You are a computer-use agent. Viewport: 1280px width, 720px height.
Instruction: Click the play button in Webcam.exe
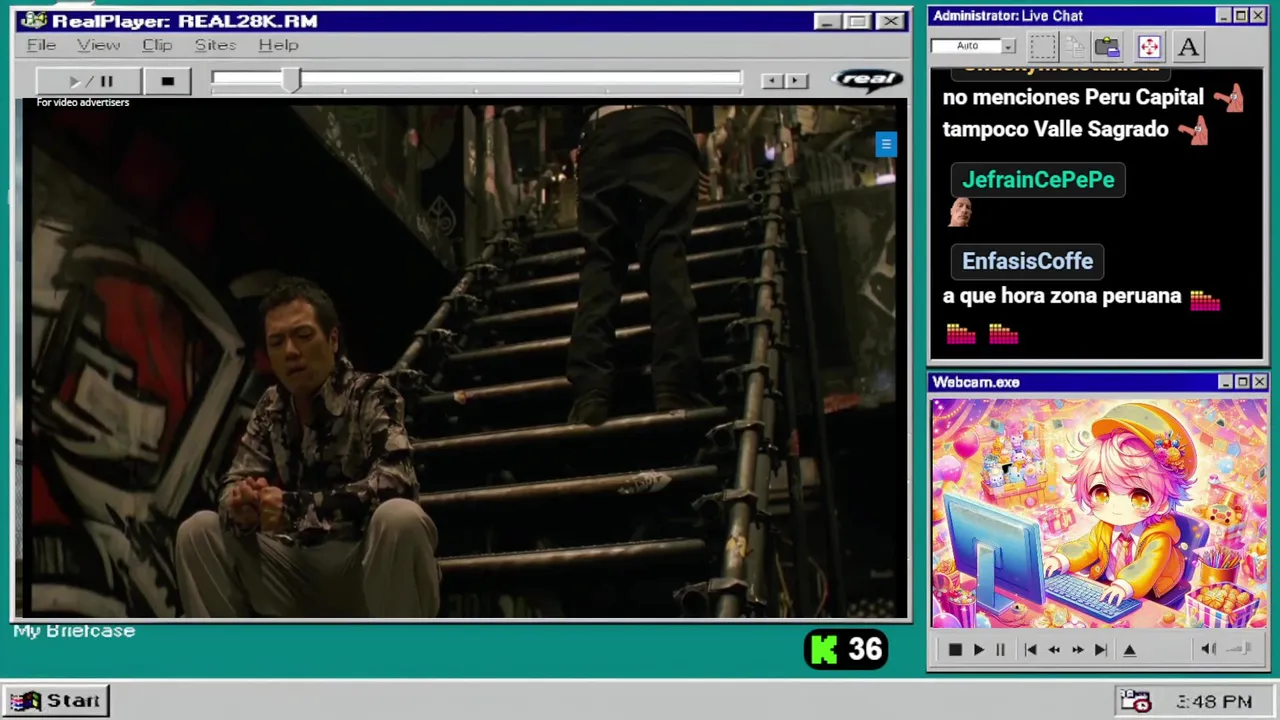(978, 650)
